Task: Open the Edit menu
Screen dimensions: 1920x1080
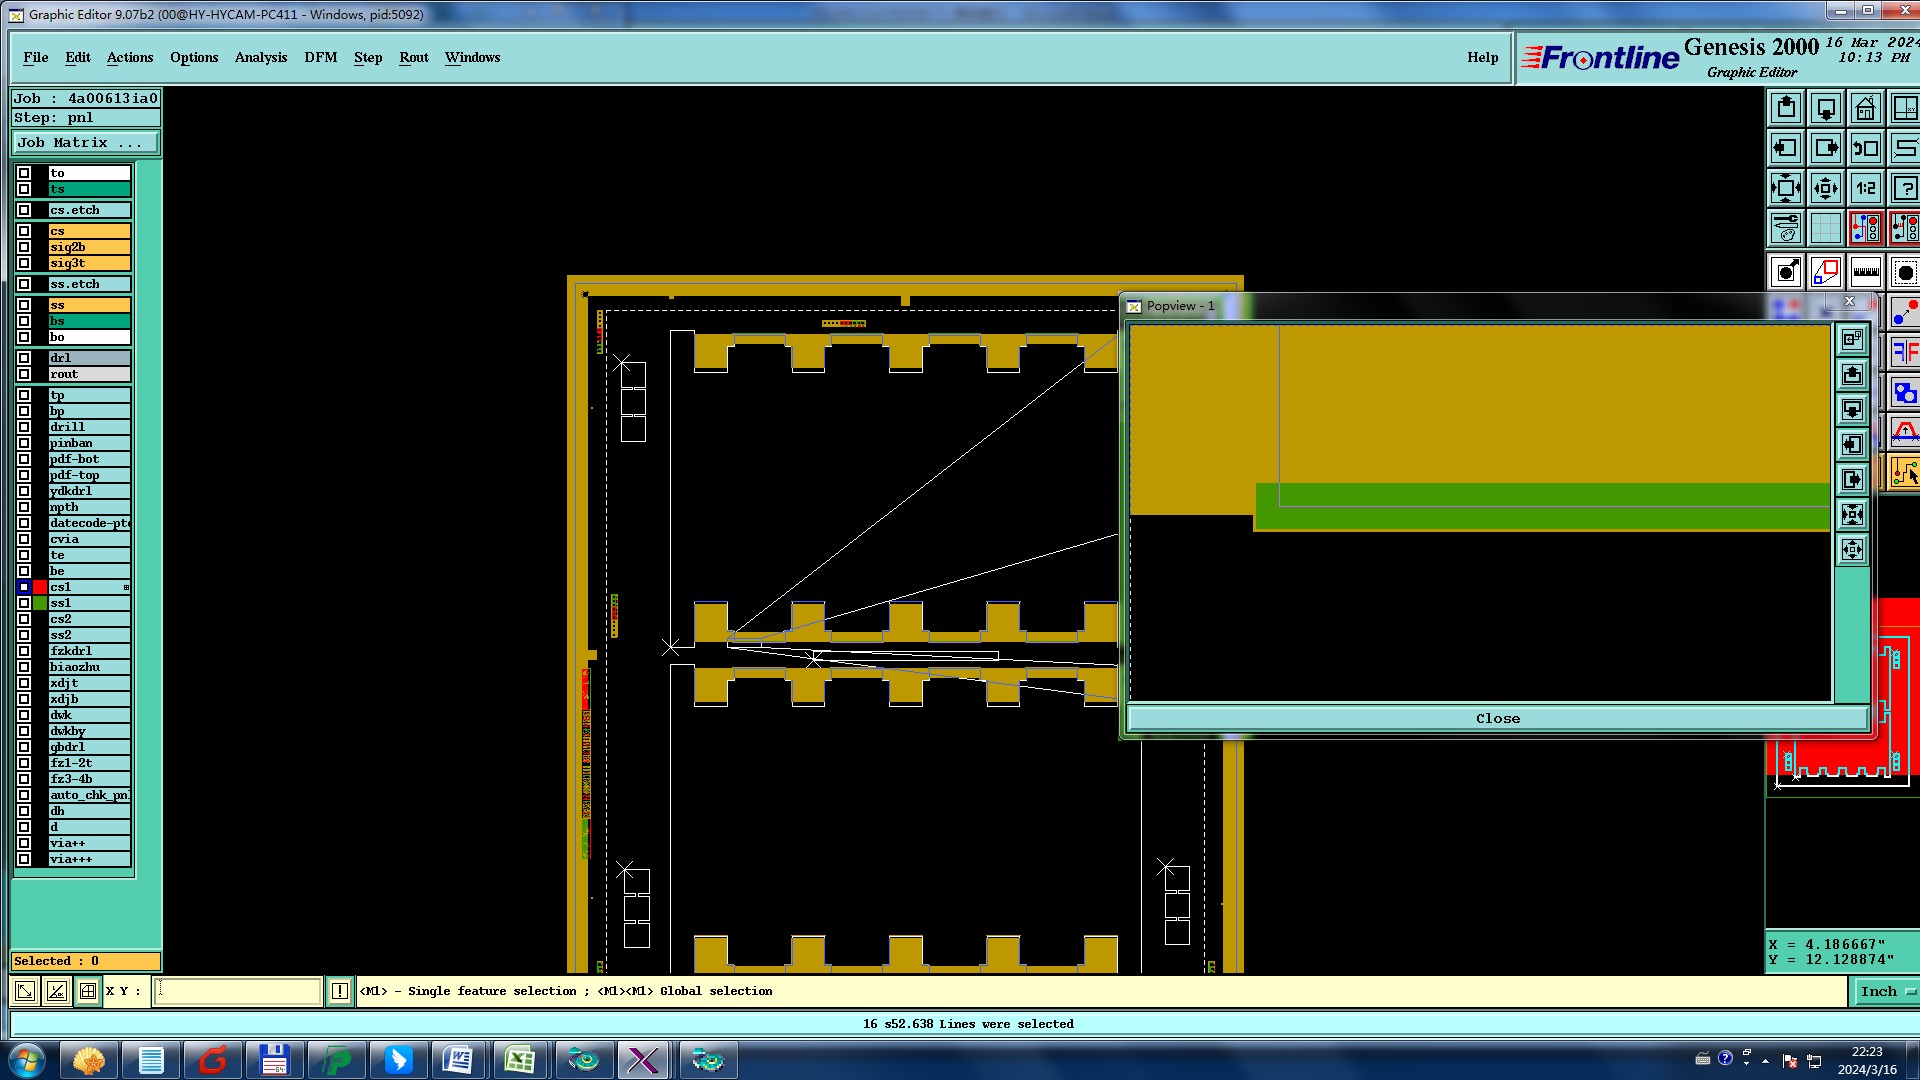Action: [78, 57]
